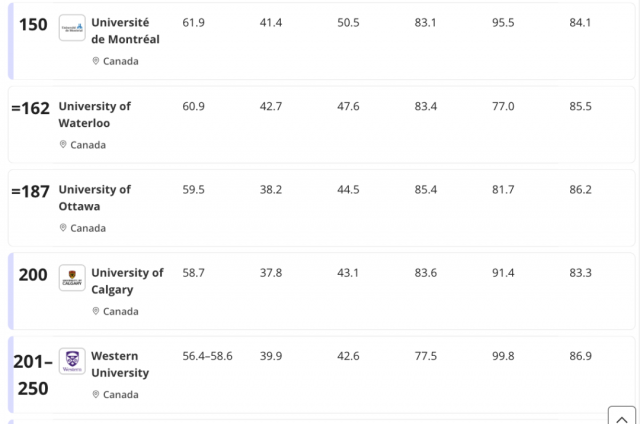Click the location pin under University of Ottawa
The image size is (640, 424).
[x=63, y=228]
